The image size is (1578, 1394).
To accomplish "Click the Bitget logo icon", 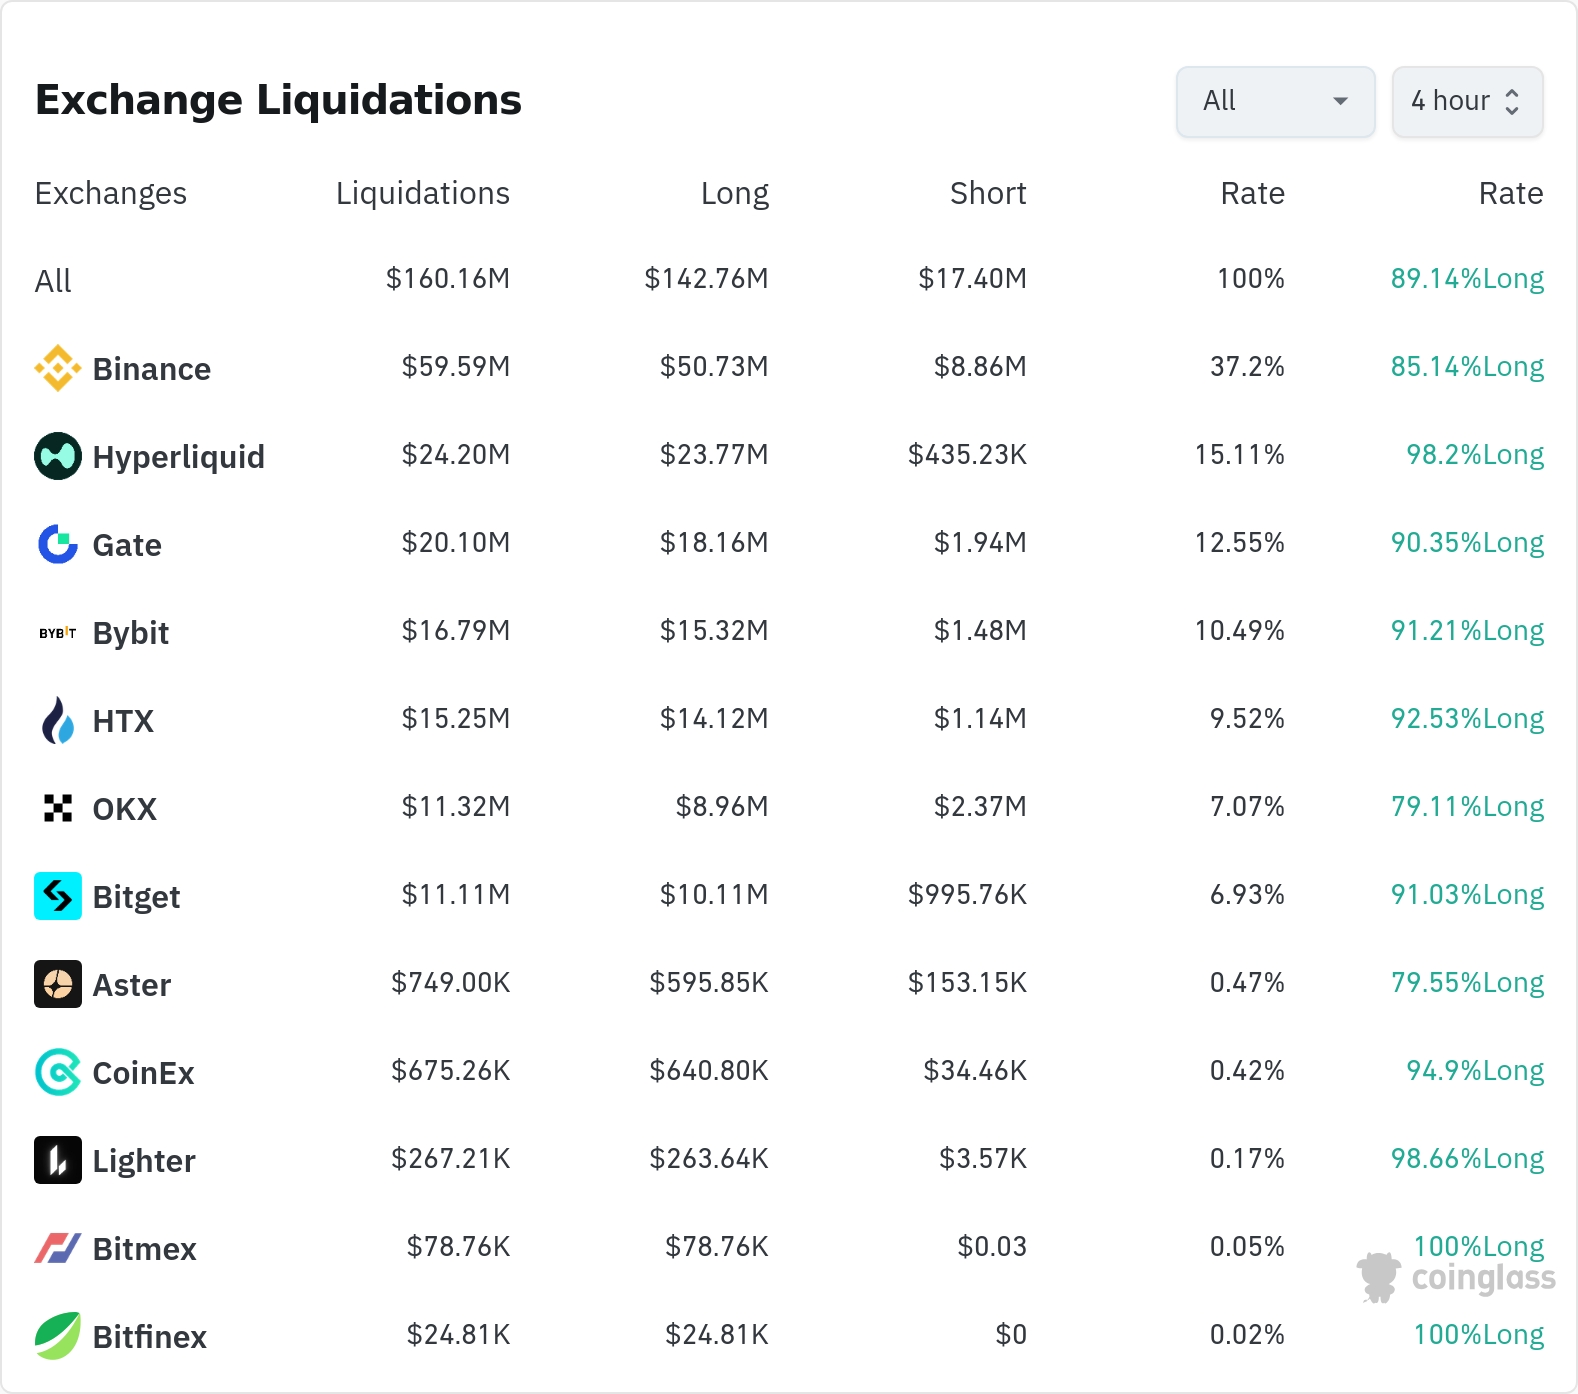I will (x=58, y=896).
